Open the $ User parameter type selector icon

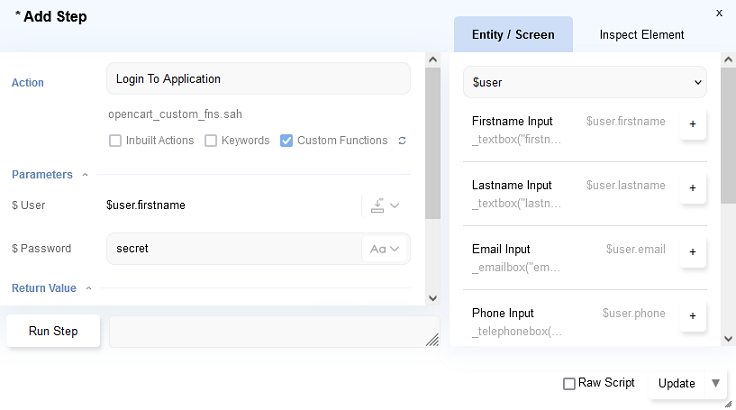384,206
